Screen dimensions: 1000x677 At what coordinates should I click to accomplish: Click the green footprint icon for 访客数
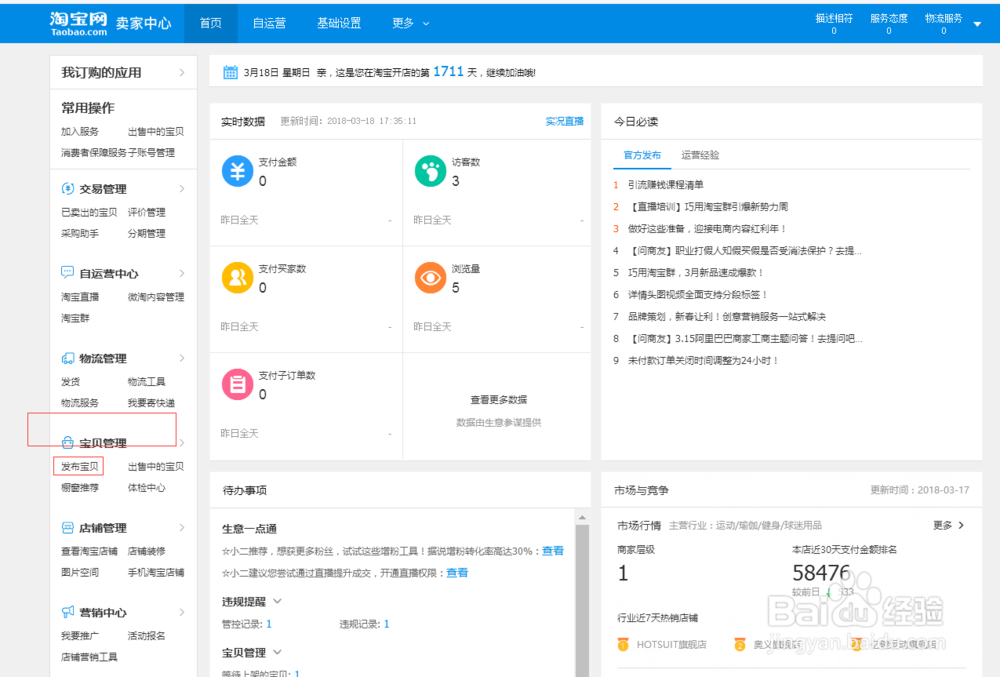pyautogui.click(x=430, y=171)
